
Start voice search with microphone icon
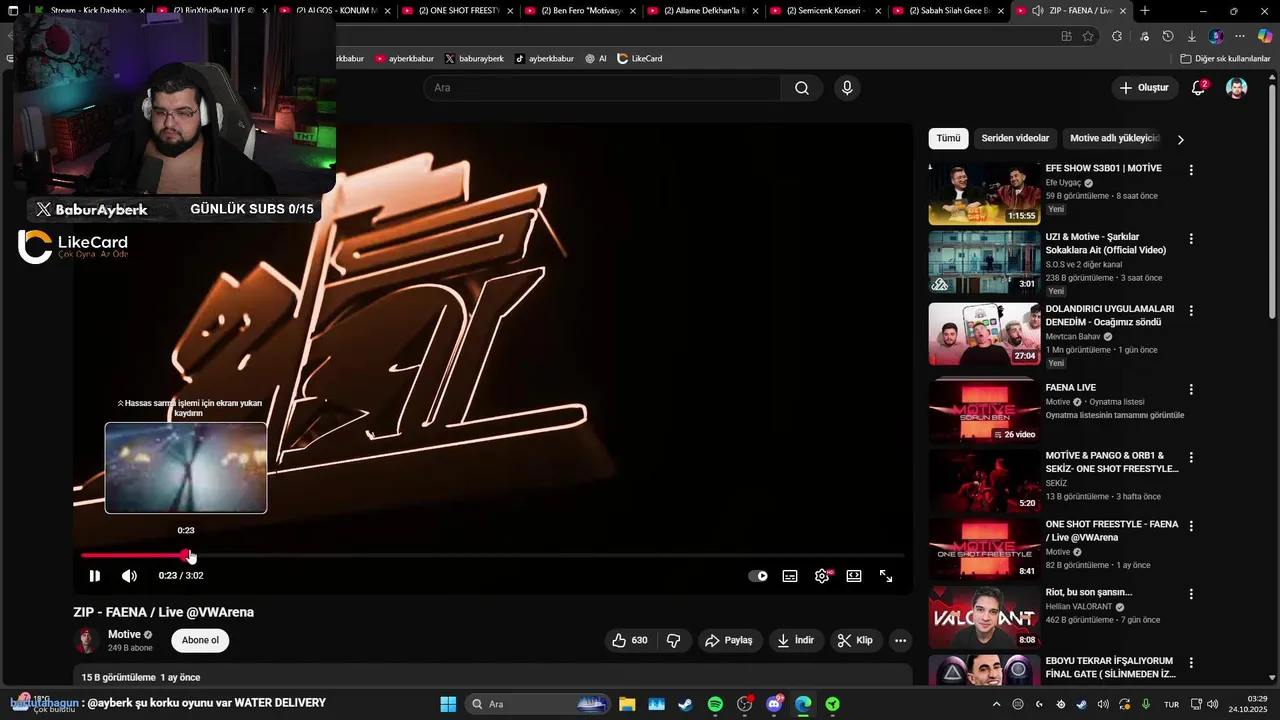click(847, 88)
